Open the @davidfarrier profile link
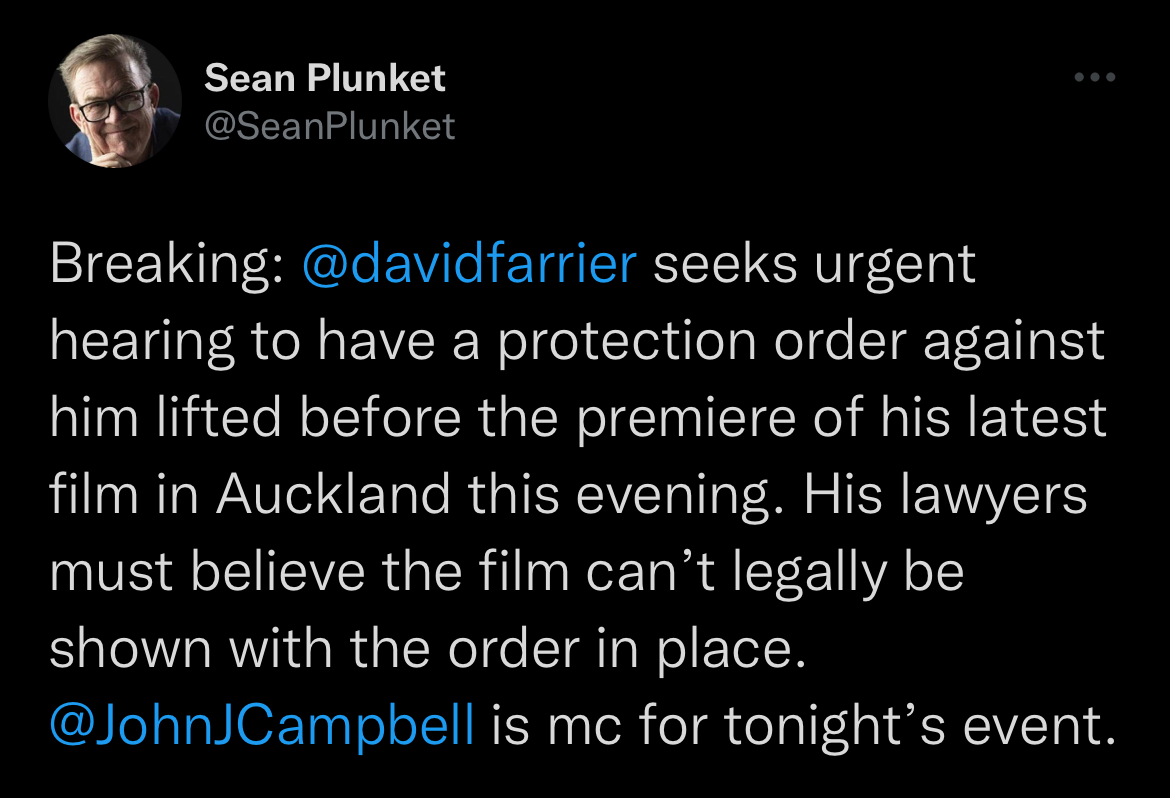This screenshot has width=1170, height=798. tap(468, 264)
